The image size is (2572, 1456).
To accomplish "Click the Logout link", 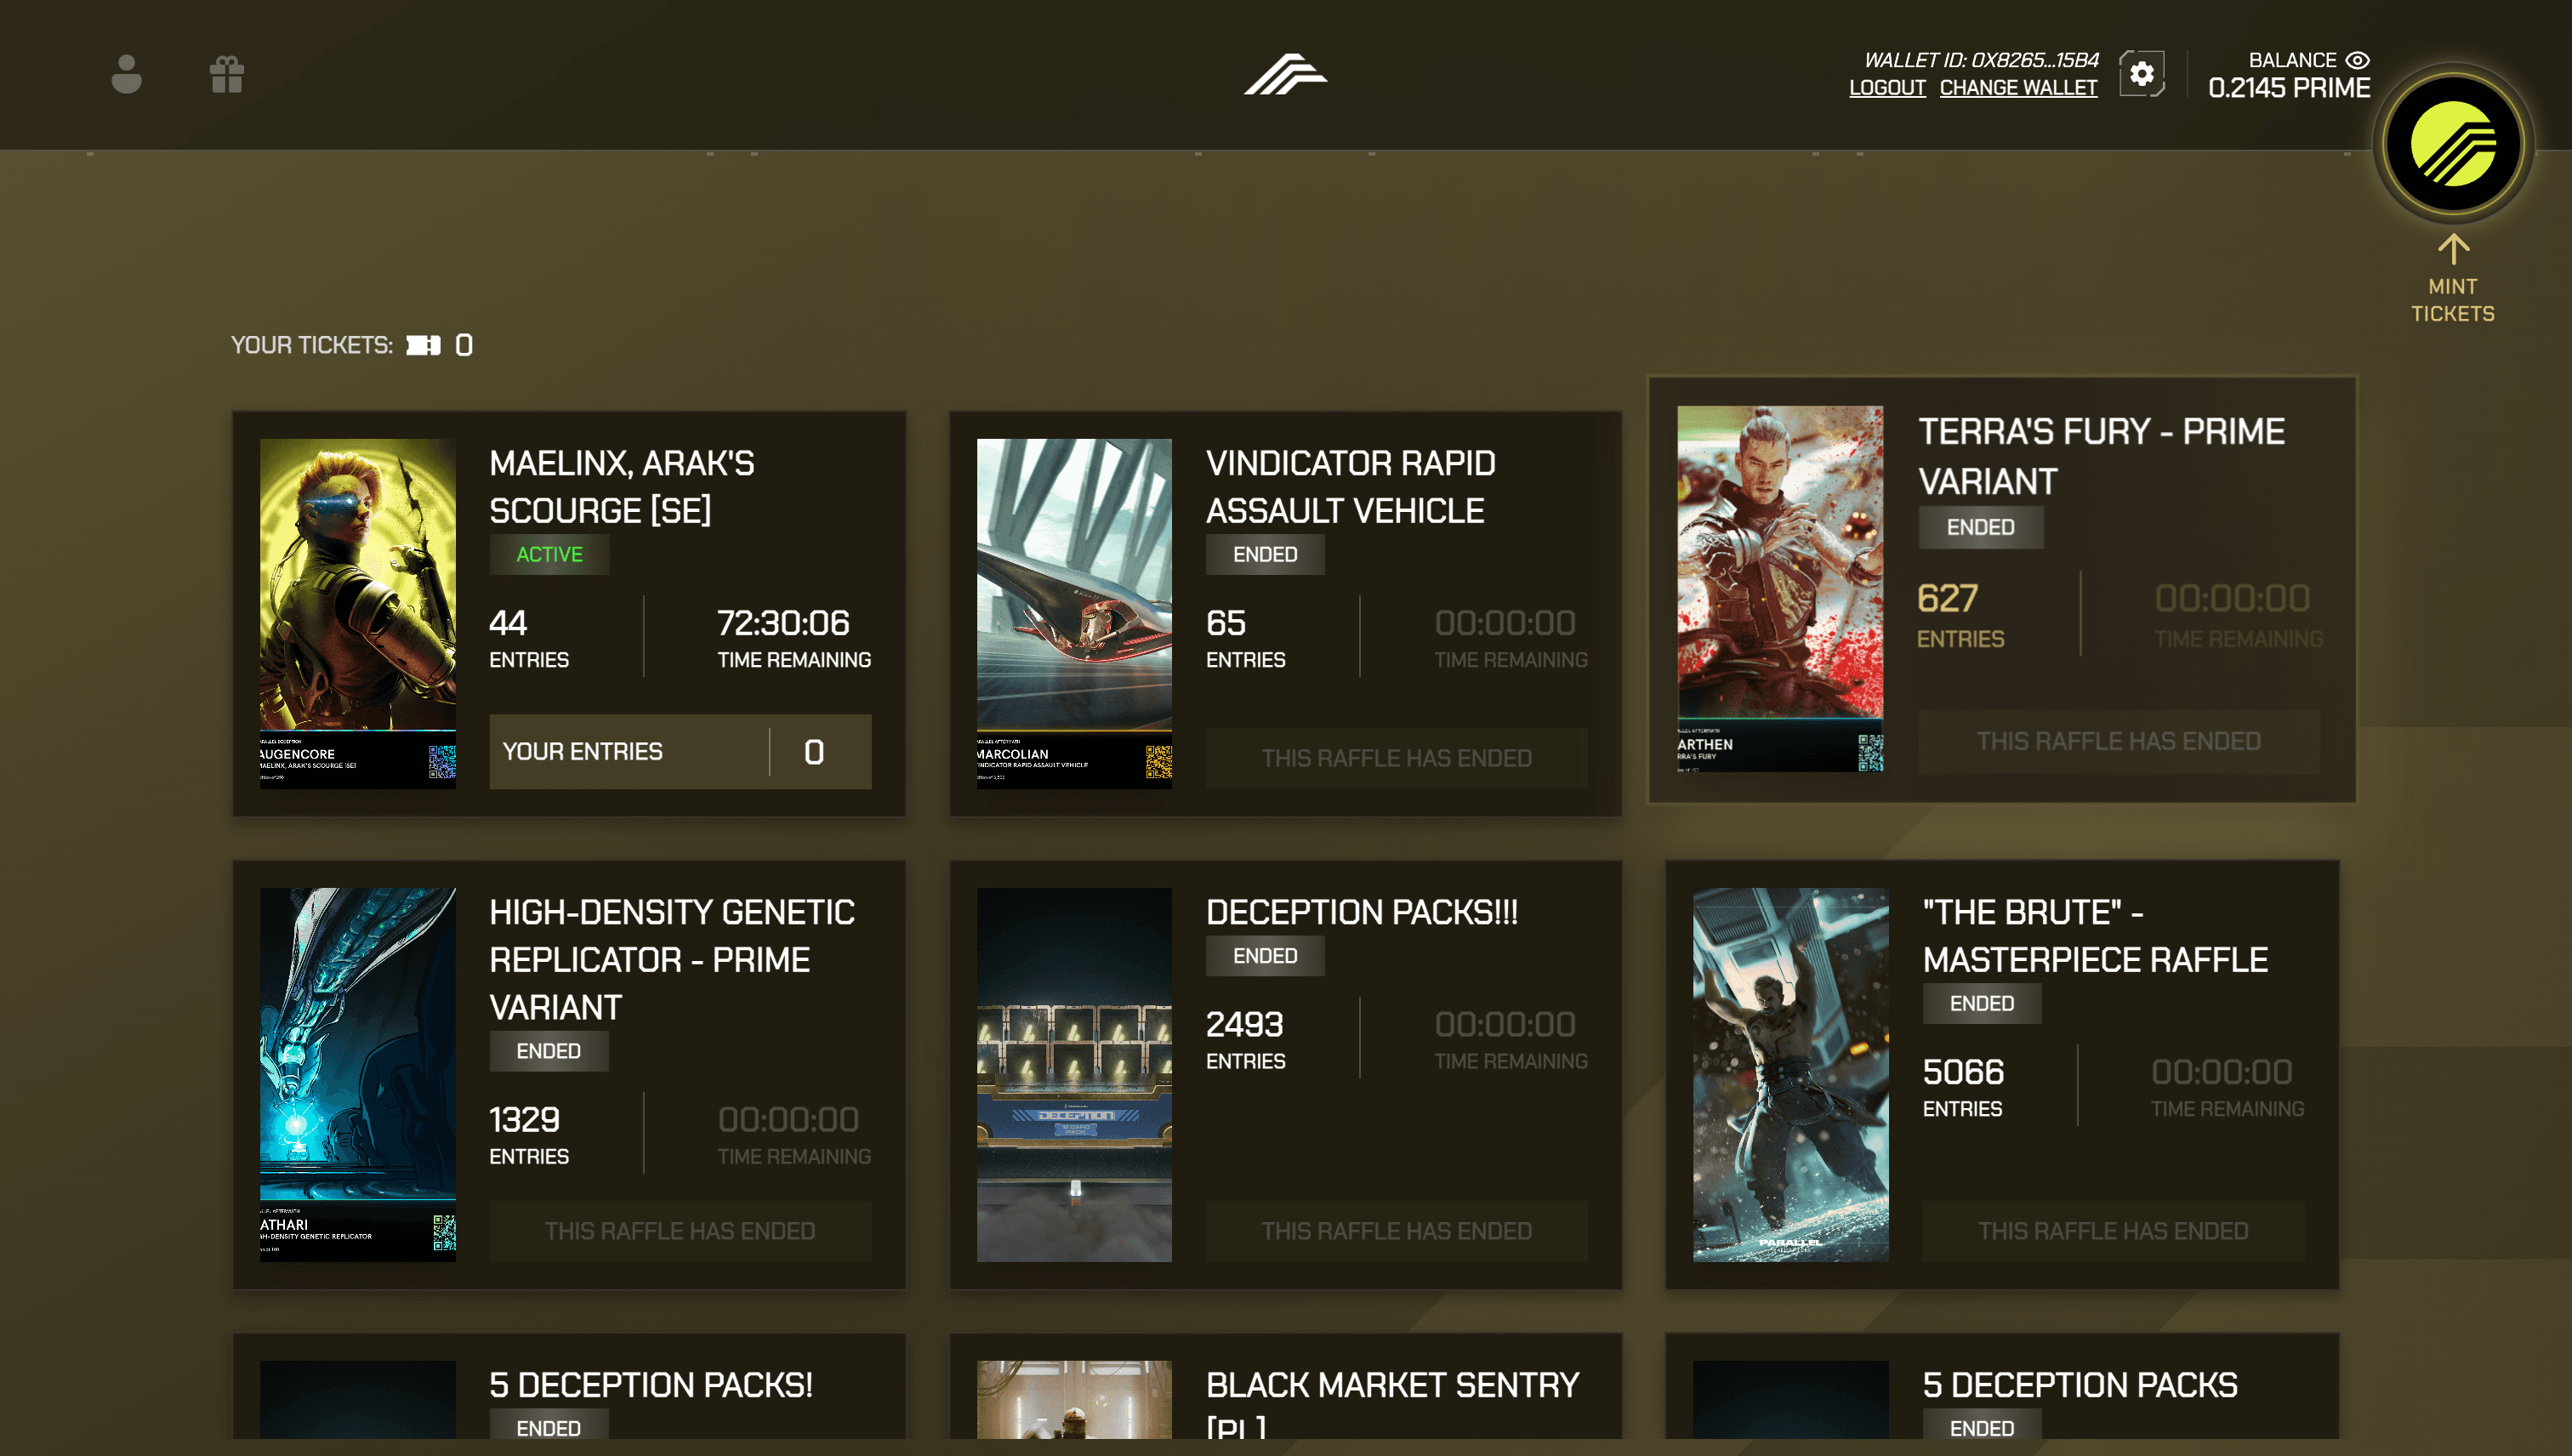I will pyautogui.click(x=1887, y=88).
